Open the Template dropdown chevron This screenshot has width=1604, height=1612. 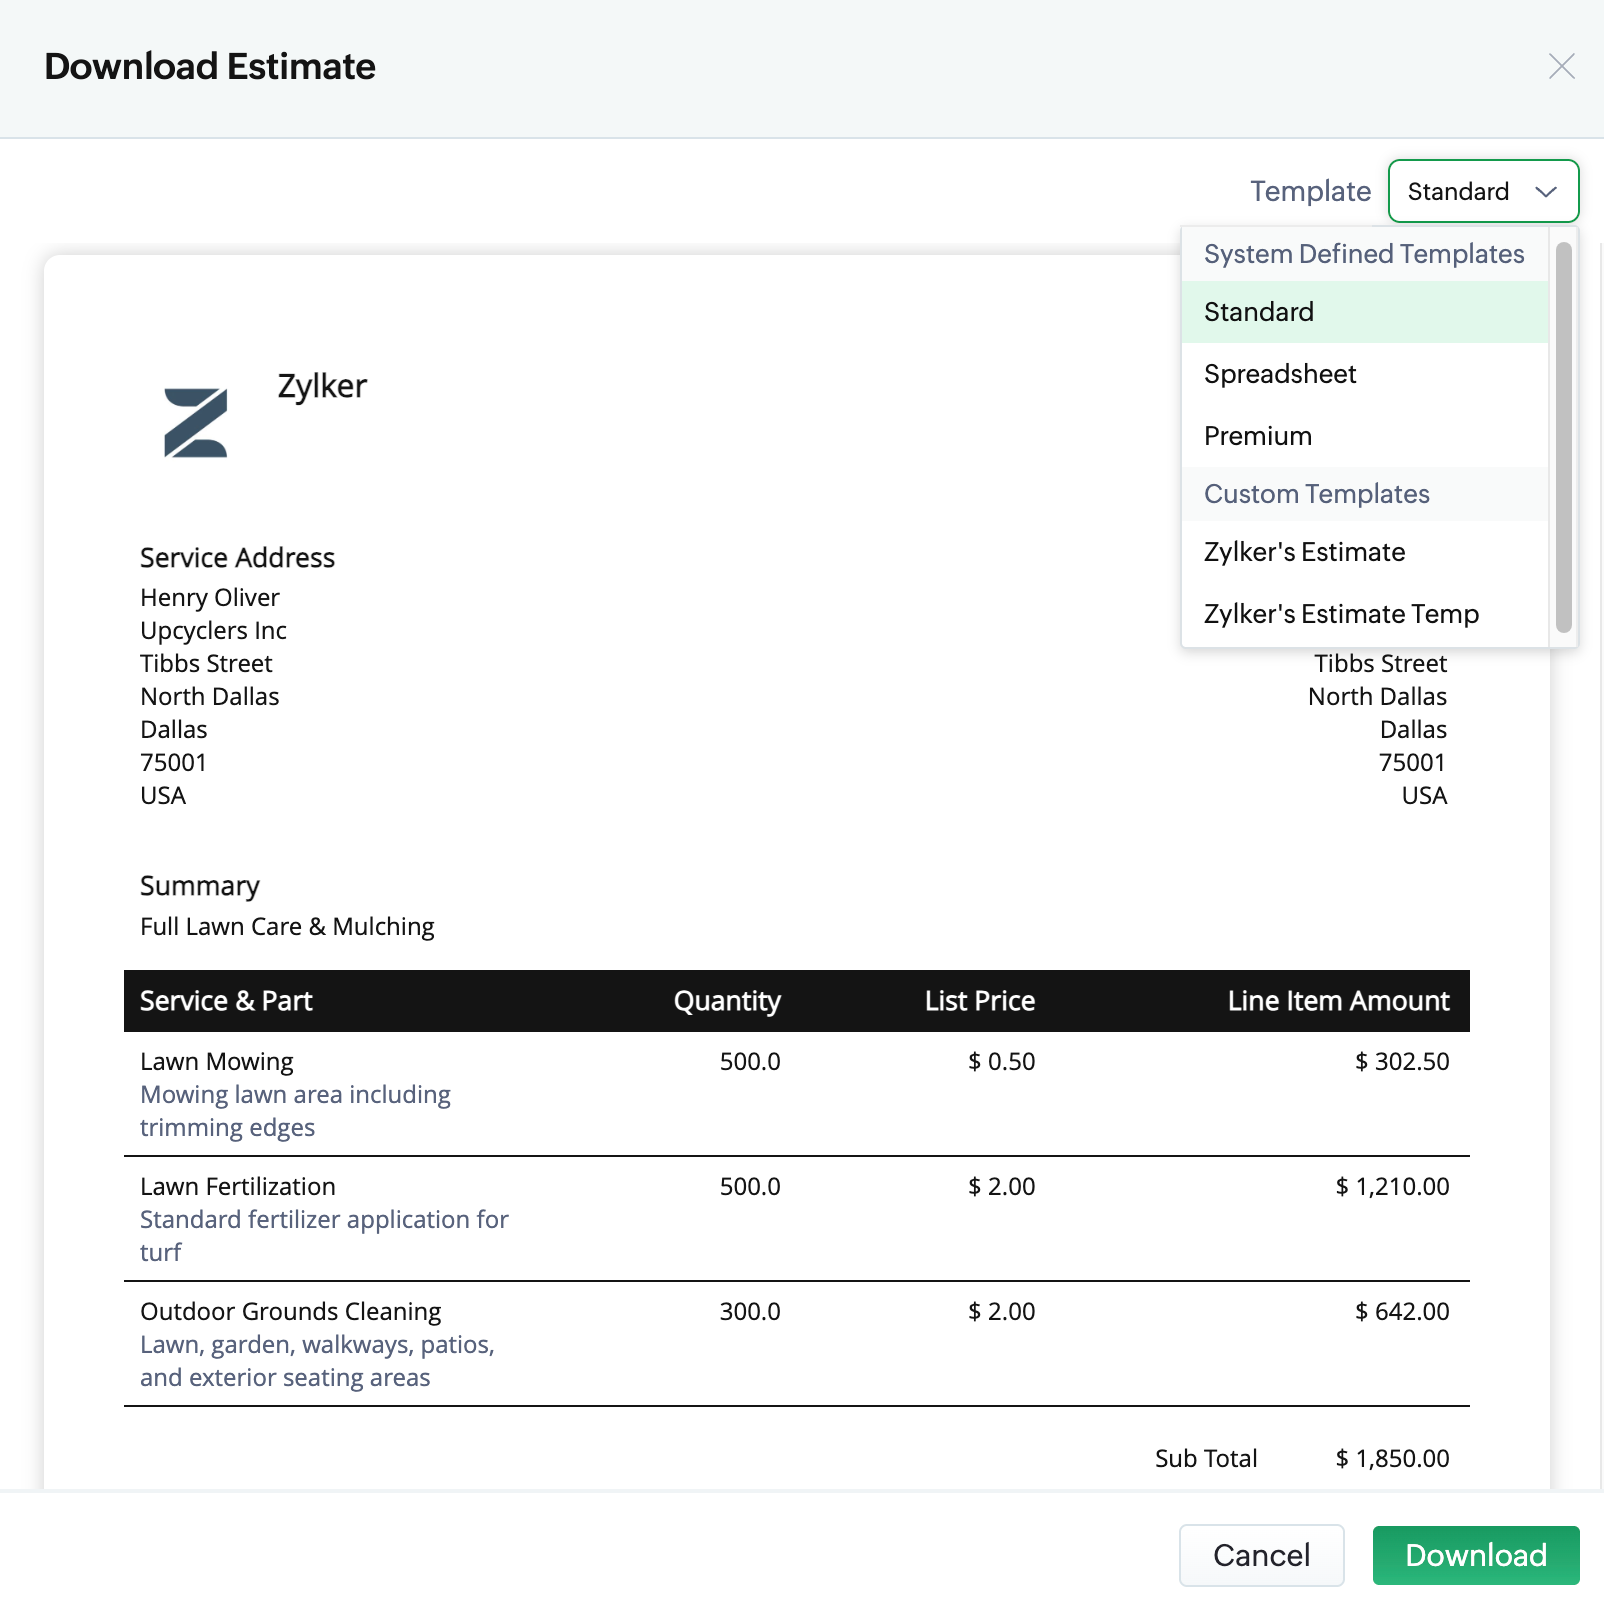point(1546,191)
